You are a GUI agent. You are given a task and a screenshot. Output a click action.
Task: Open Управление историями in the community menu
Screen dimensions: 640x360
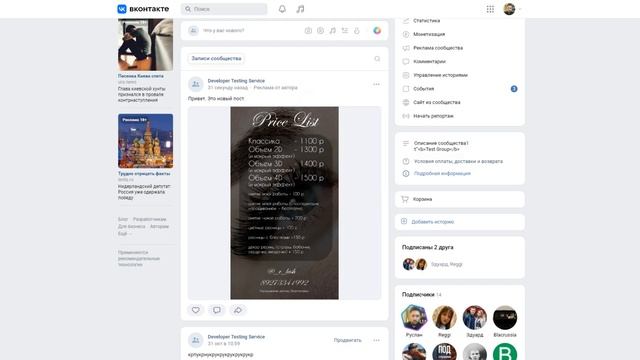click(440, 76)
